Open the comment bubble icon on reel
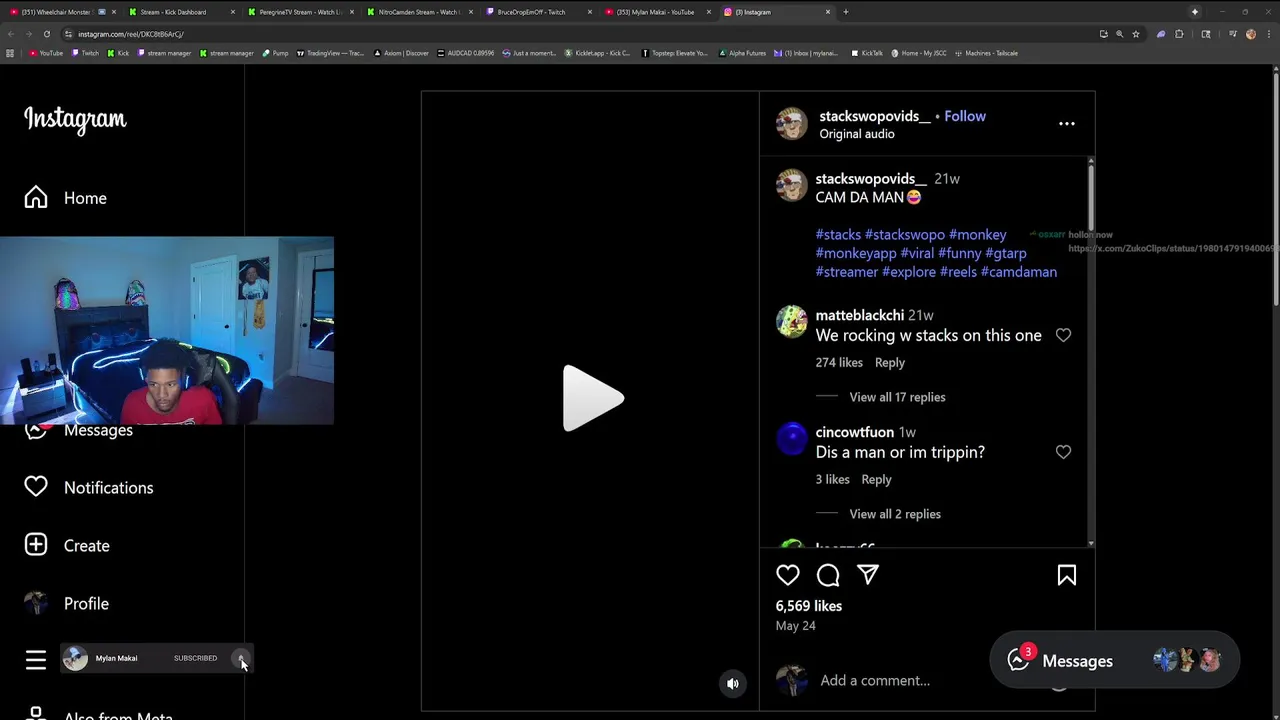The width and height of the screenshot is (1280, 720). pos(828,575)
